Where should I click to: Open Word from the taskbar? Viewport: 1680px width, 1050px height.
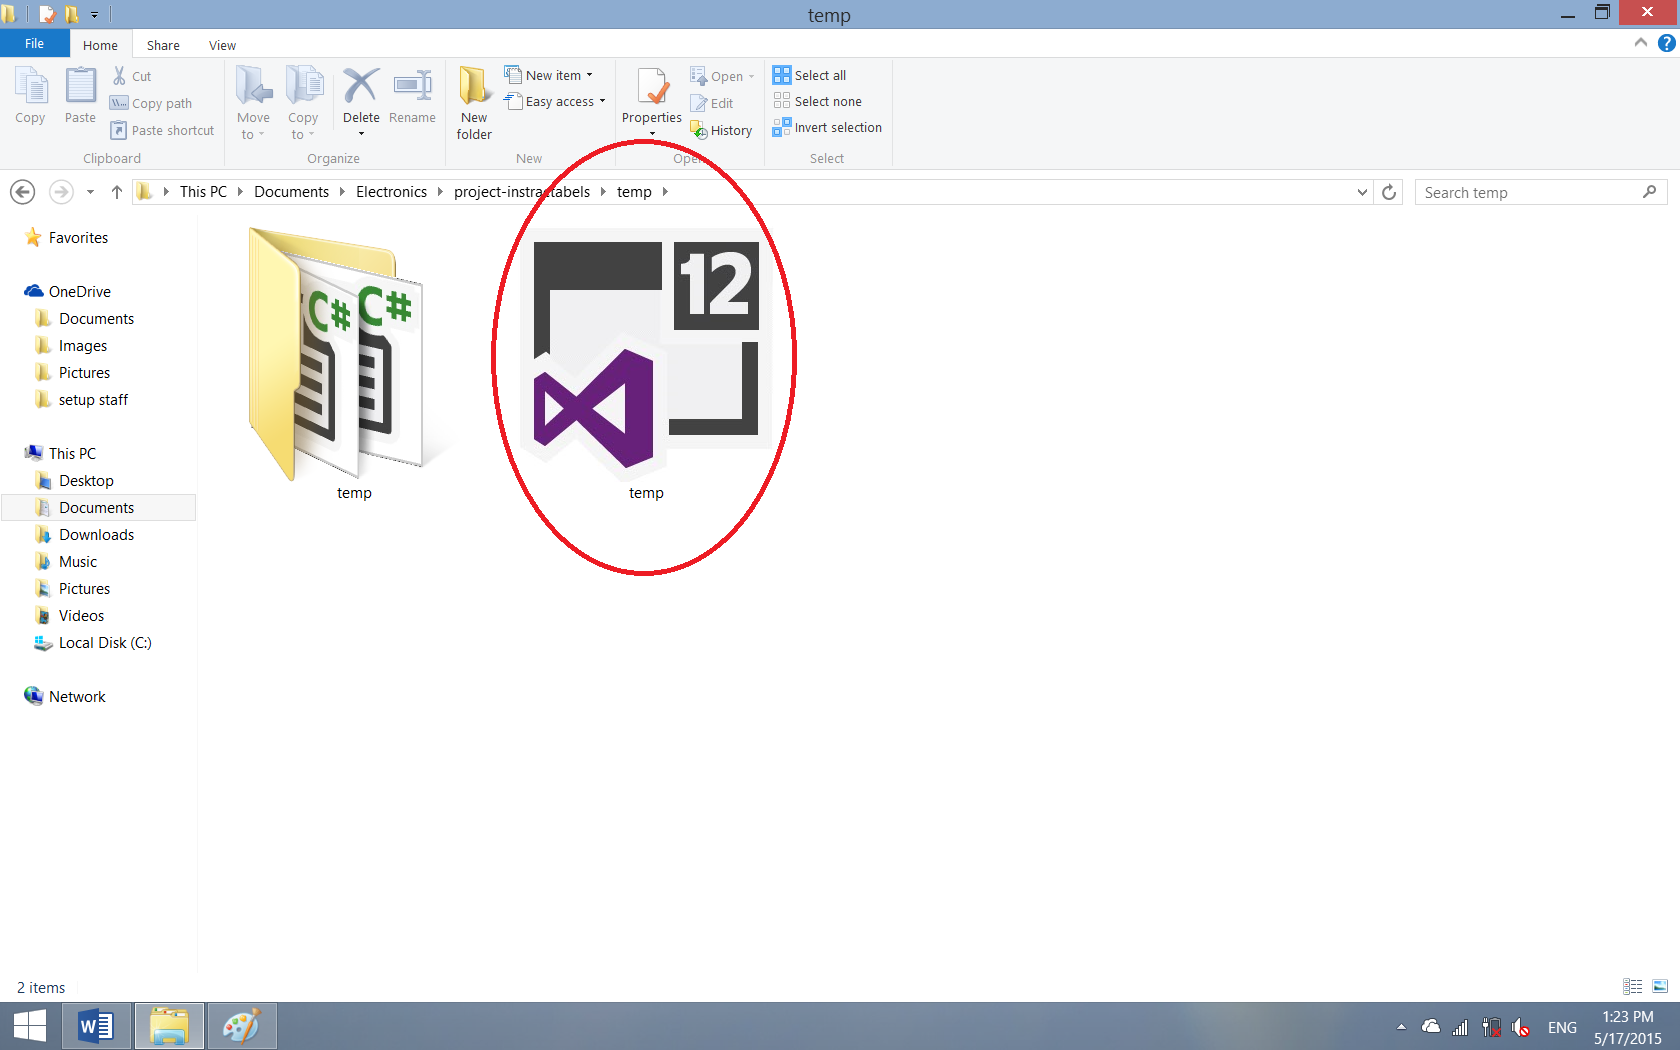tap(96, 1026)
